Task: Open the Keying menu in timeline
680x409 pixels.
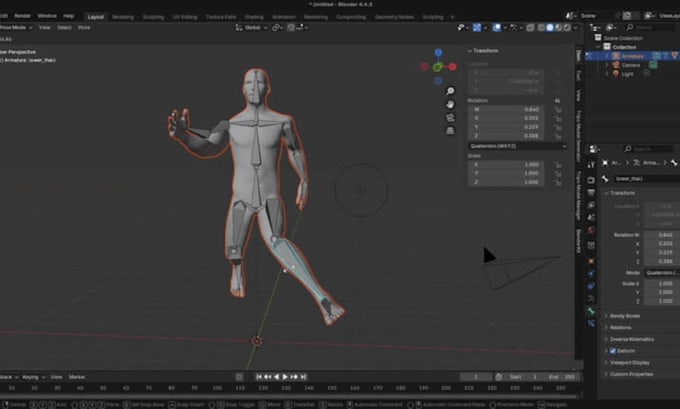Action: [x=33, y=377]
